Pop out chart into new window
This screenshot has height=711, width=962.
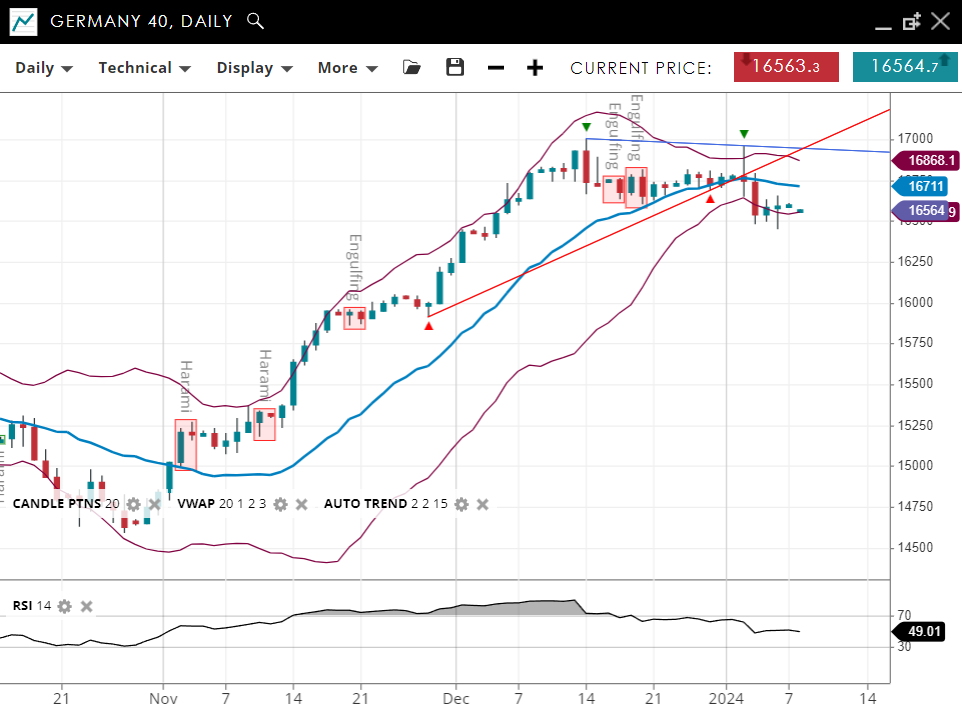(x=911, y=22)
